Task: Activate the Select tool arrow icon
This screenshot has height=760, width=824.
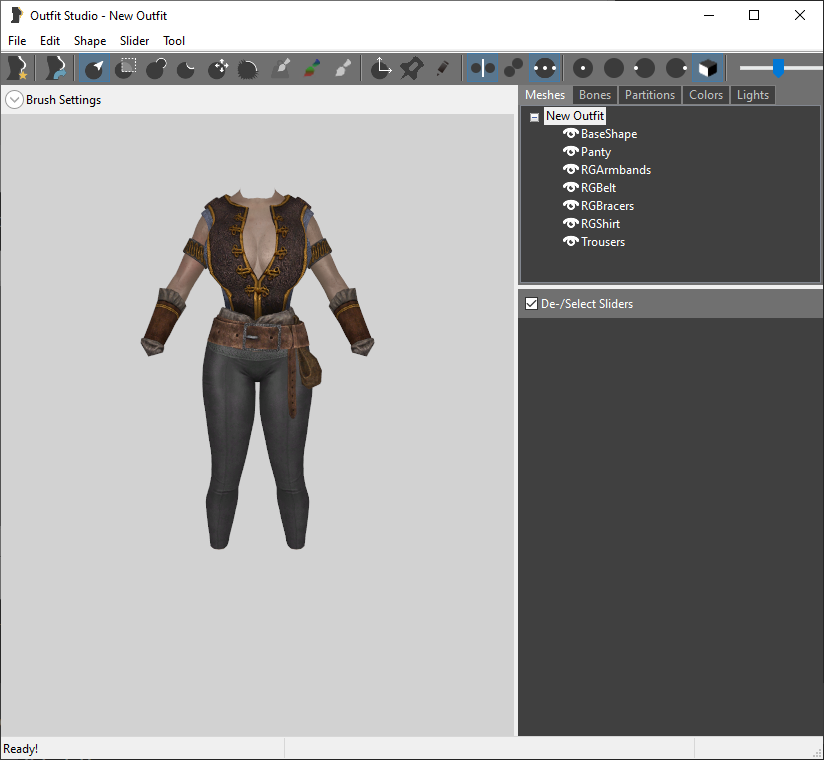Action: click(95, 68)
